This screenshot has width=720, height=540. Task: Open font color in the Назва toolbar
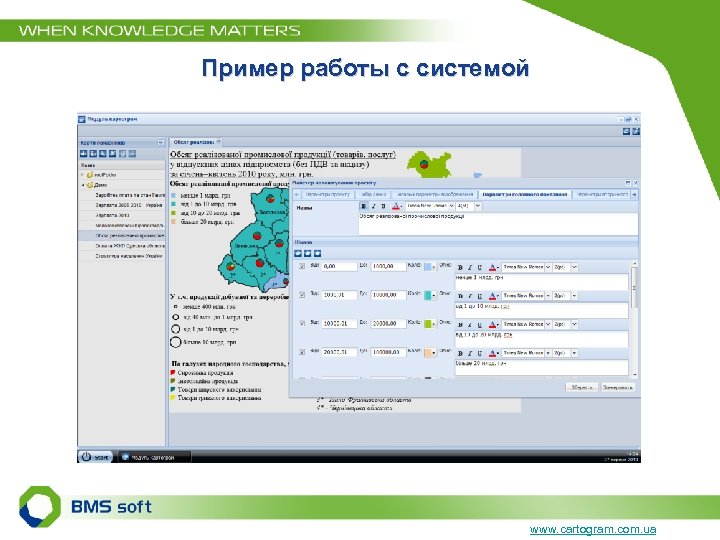tap(396, 206)
